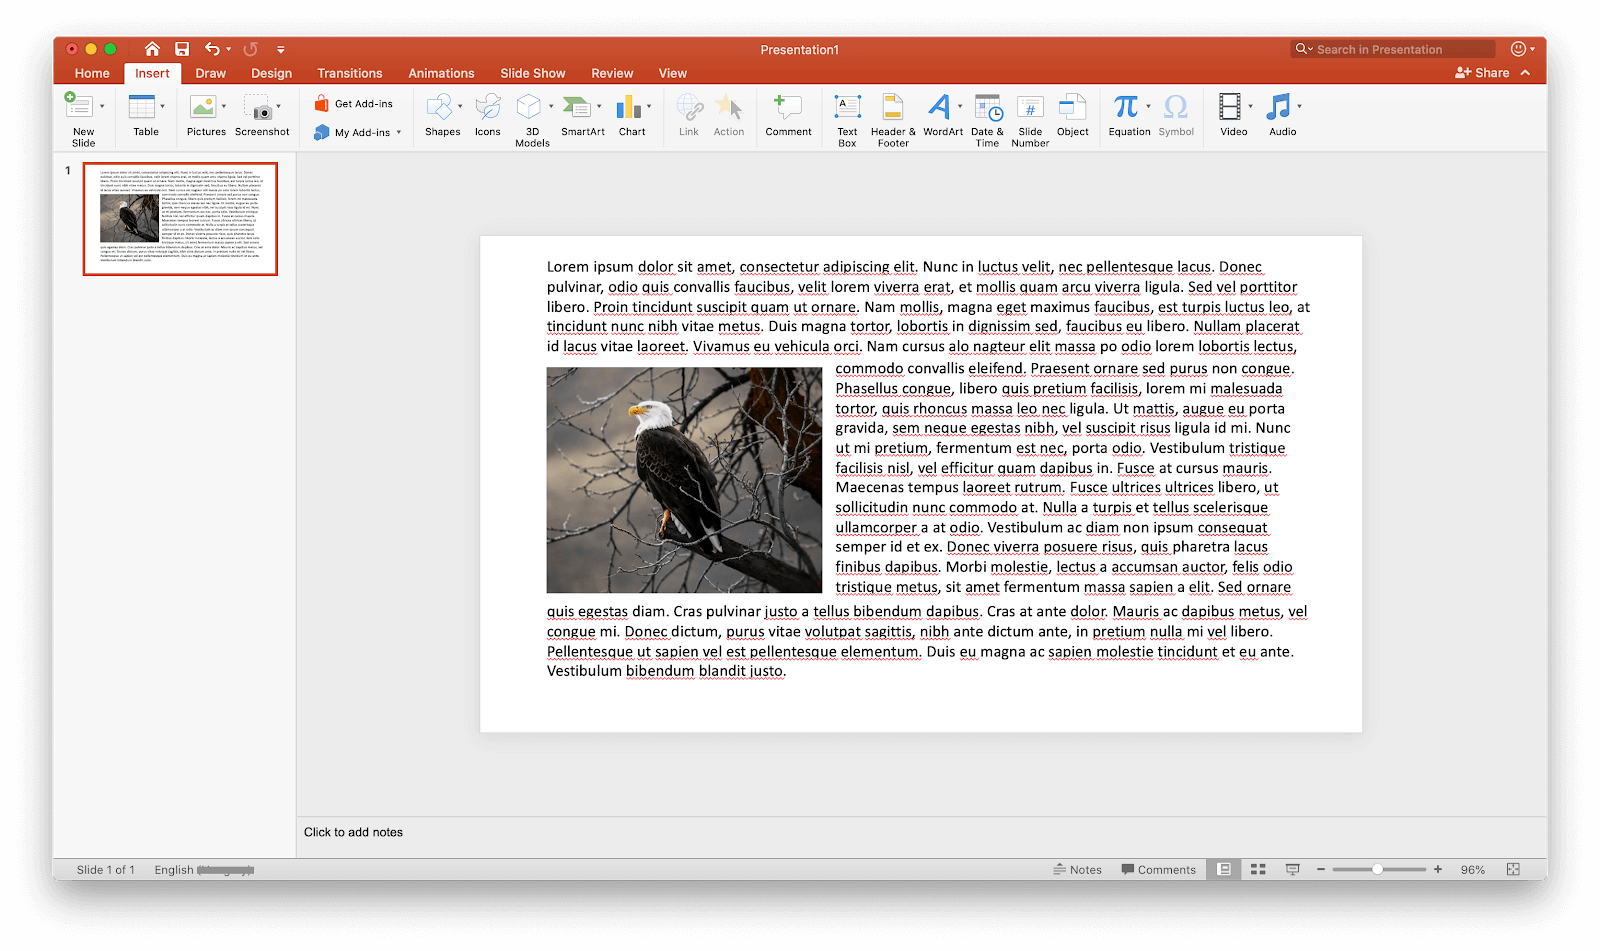This screenshot has height=951, width=1600.
Task: Expand the Shapes dropdown arrow
Action: click(460, 106)
